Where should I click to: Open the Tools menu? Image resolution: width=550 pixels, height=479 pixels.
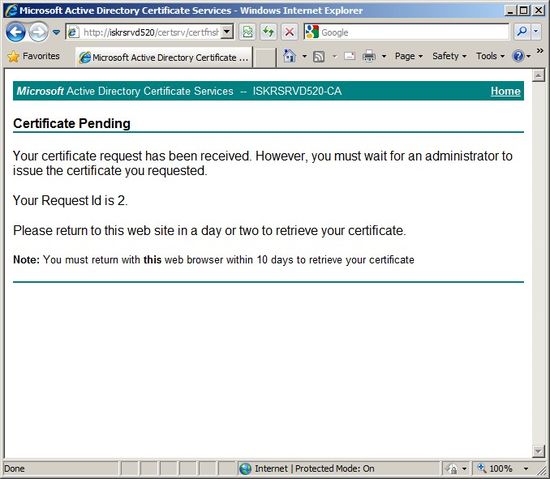click(x=490, y=56)
